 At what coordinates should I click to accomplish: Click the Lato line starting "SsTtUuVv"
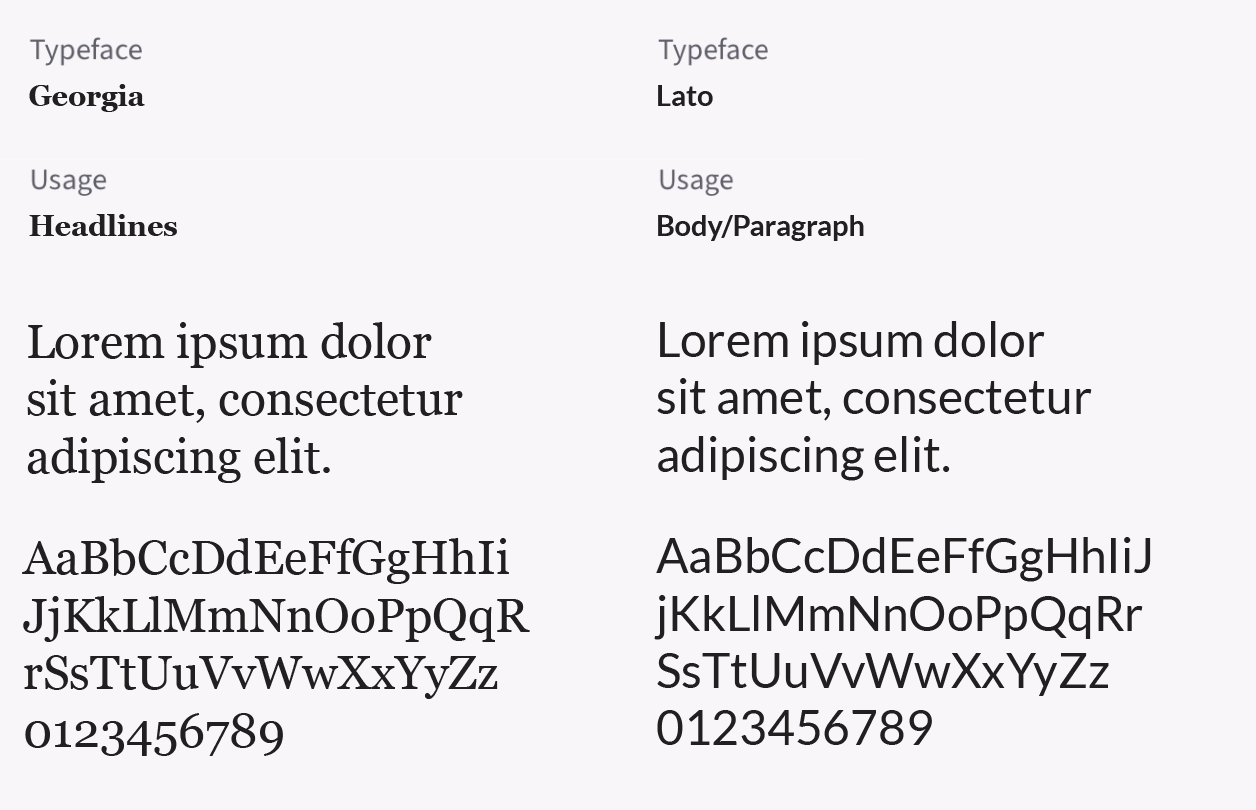click(882, 671)
